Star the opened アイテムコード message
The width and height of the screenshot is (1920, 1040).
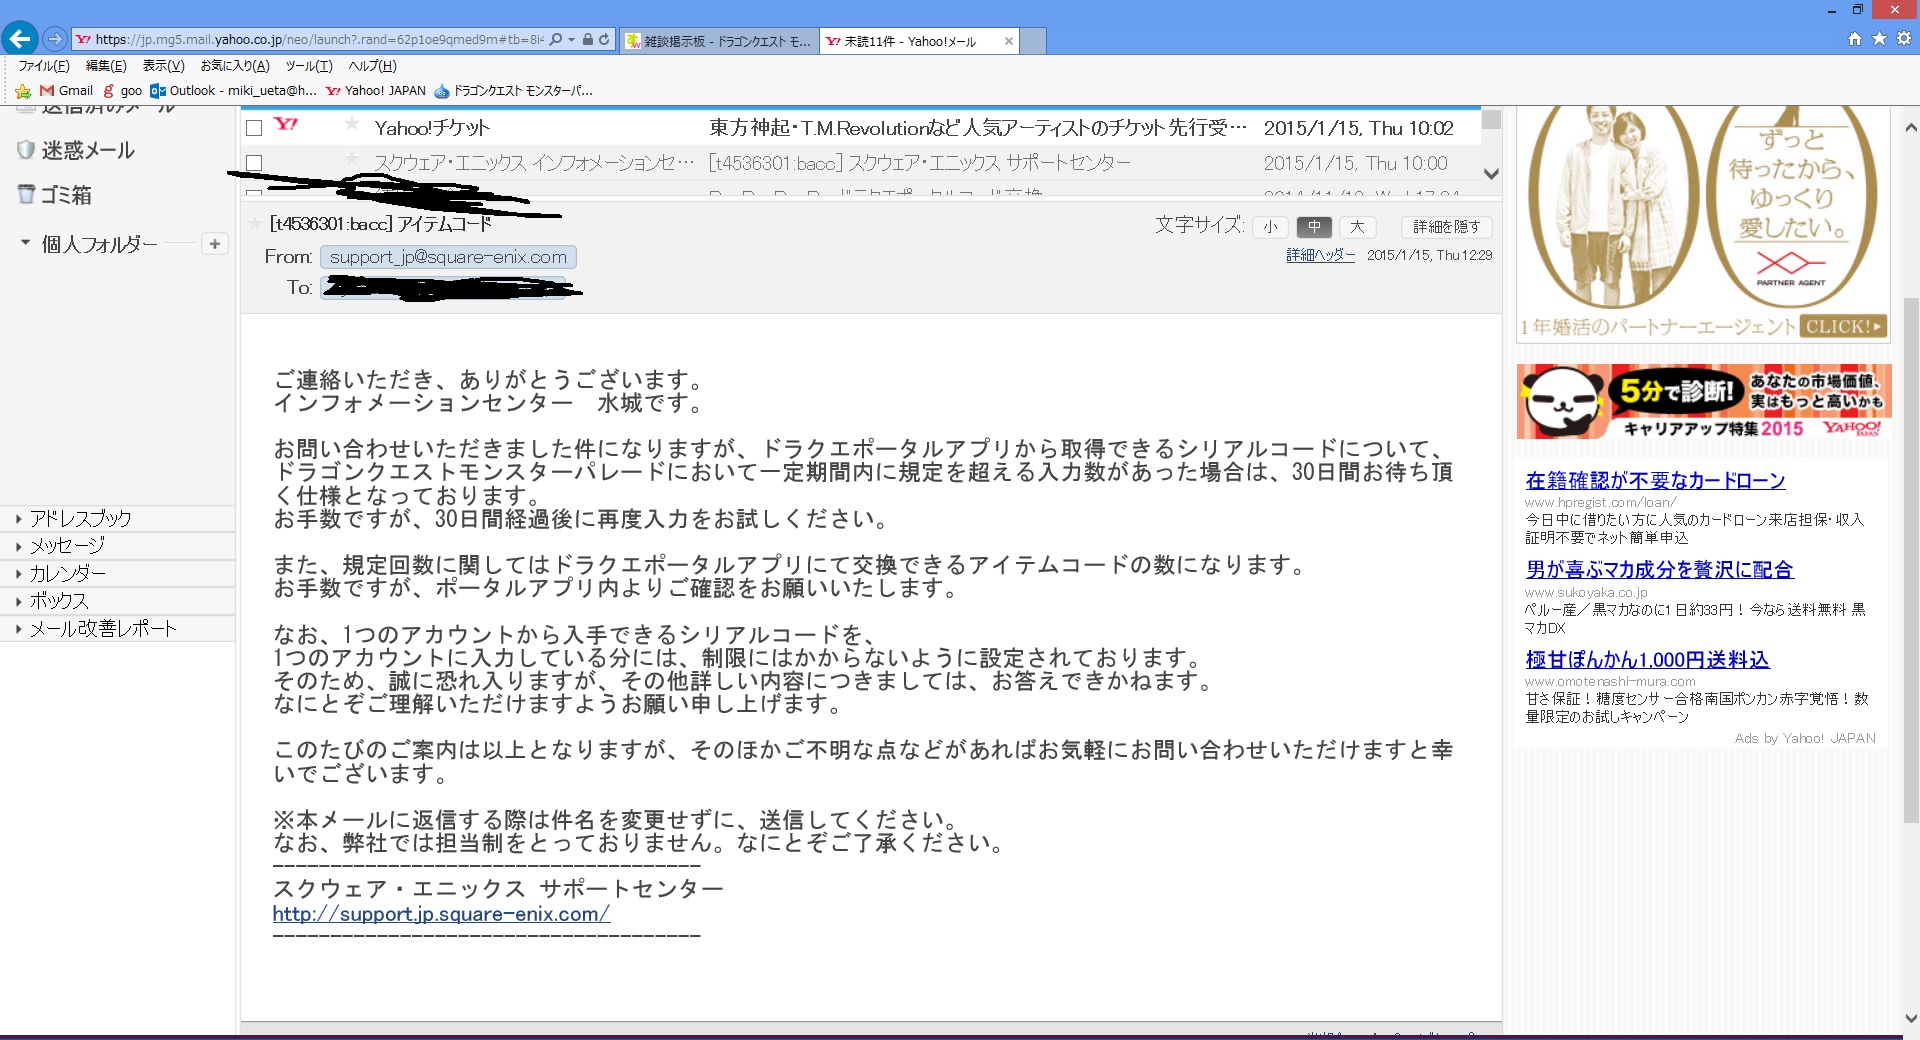(256, 224)
